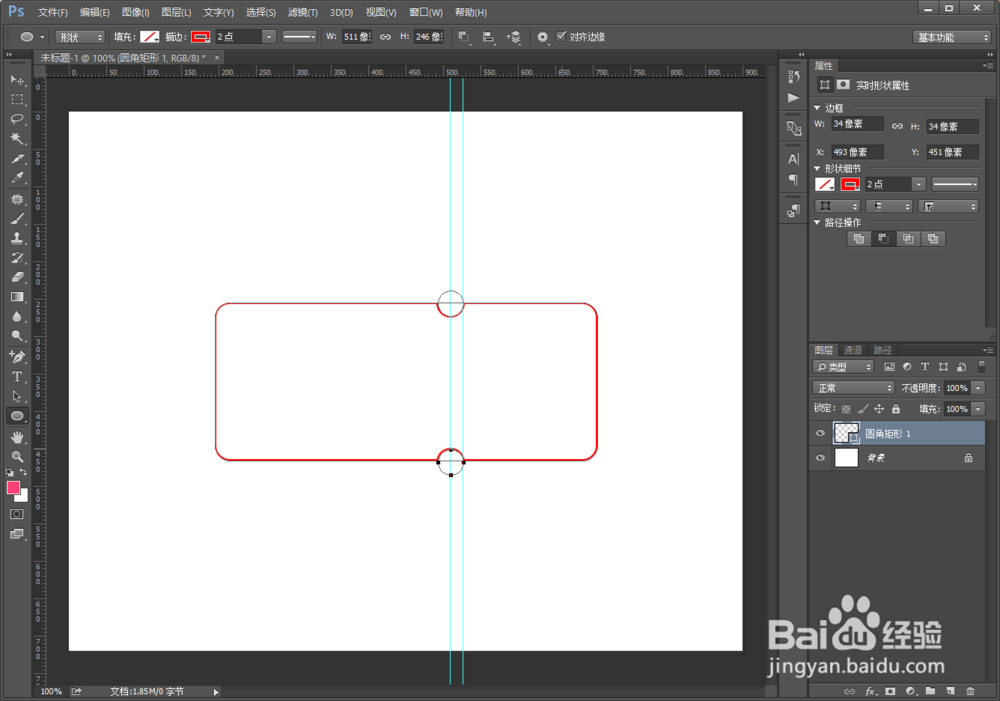The width and height of the screenshot is (1000, 701).
Task: Select the Lasso tool
Action: point(17,119)
